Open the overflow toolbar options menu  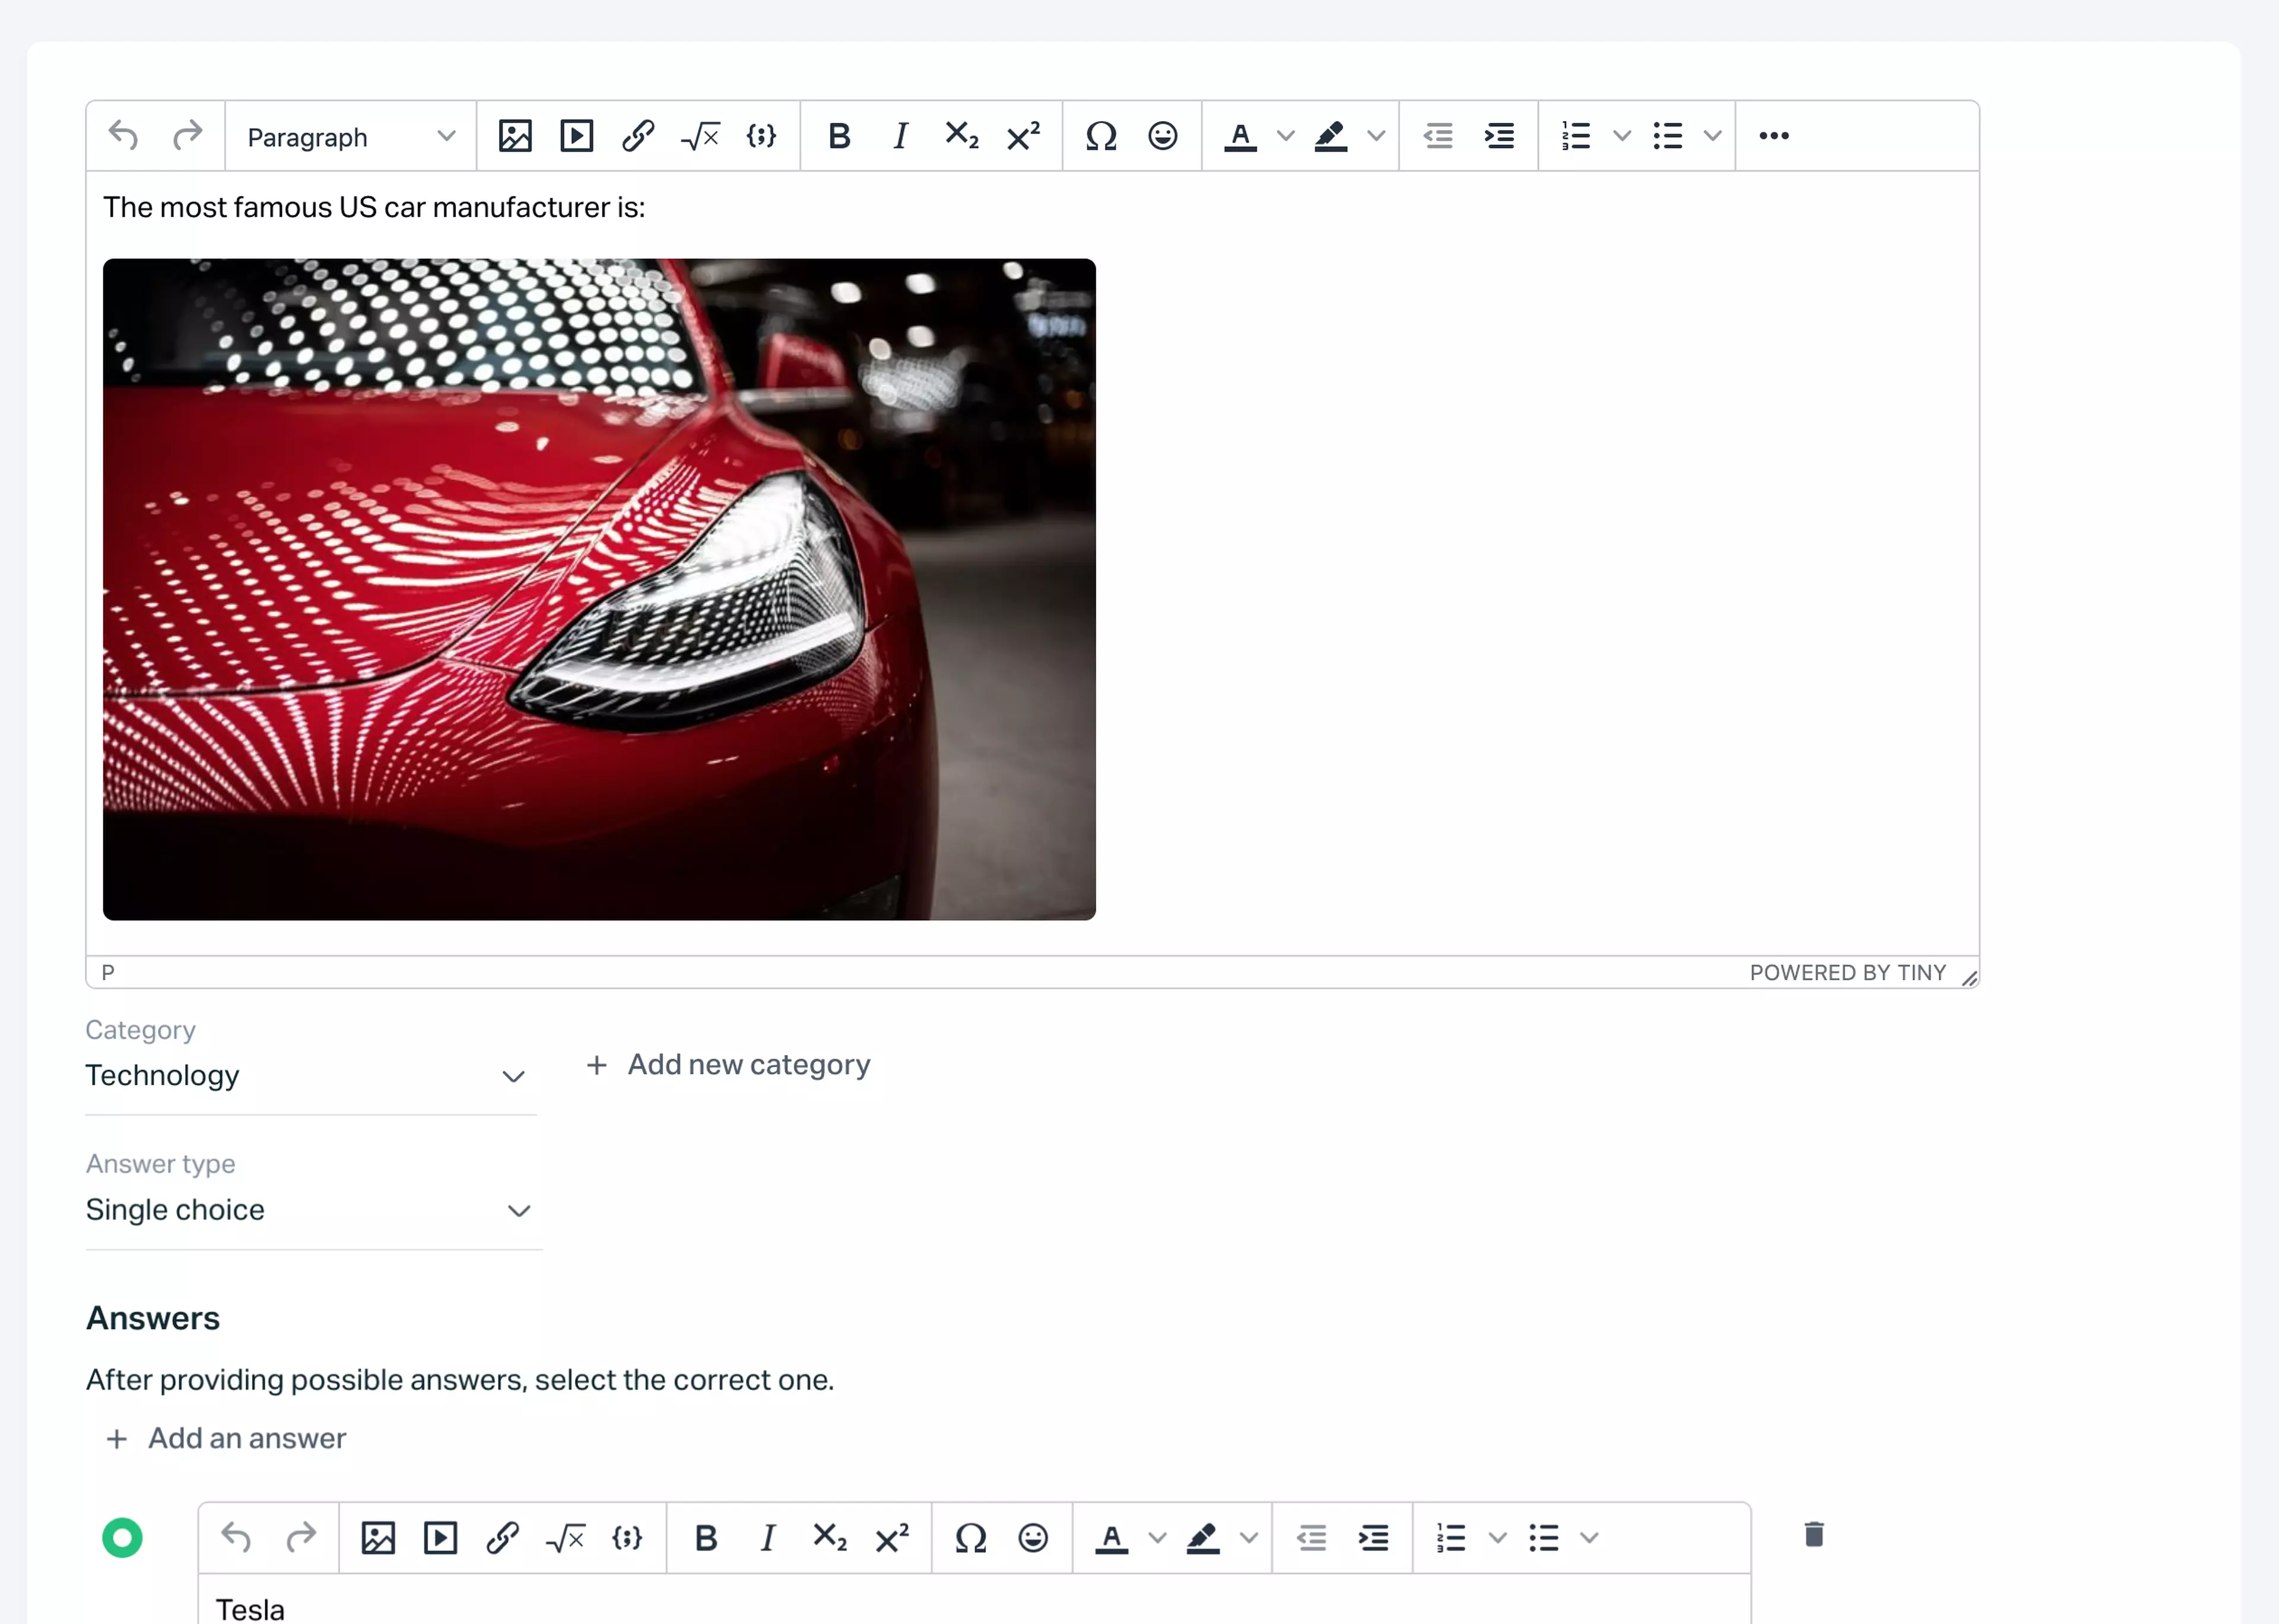1774,136
